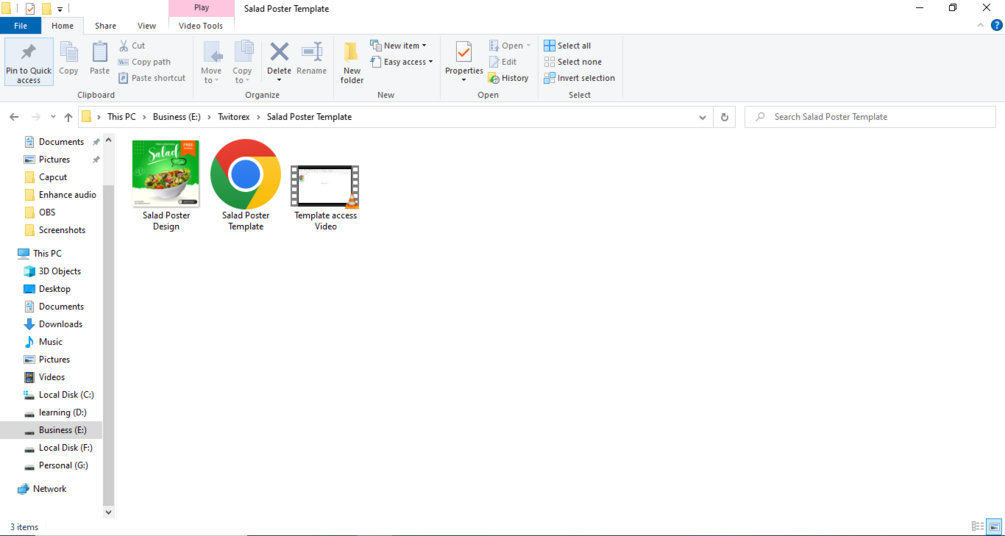The image size is (1005, 536).
Task: Open Local Disk (C:) drive
Action: click(x=66, y=395)
